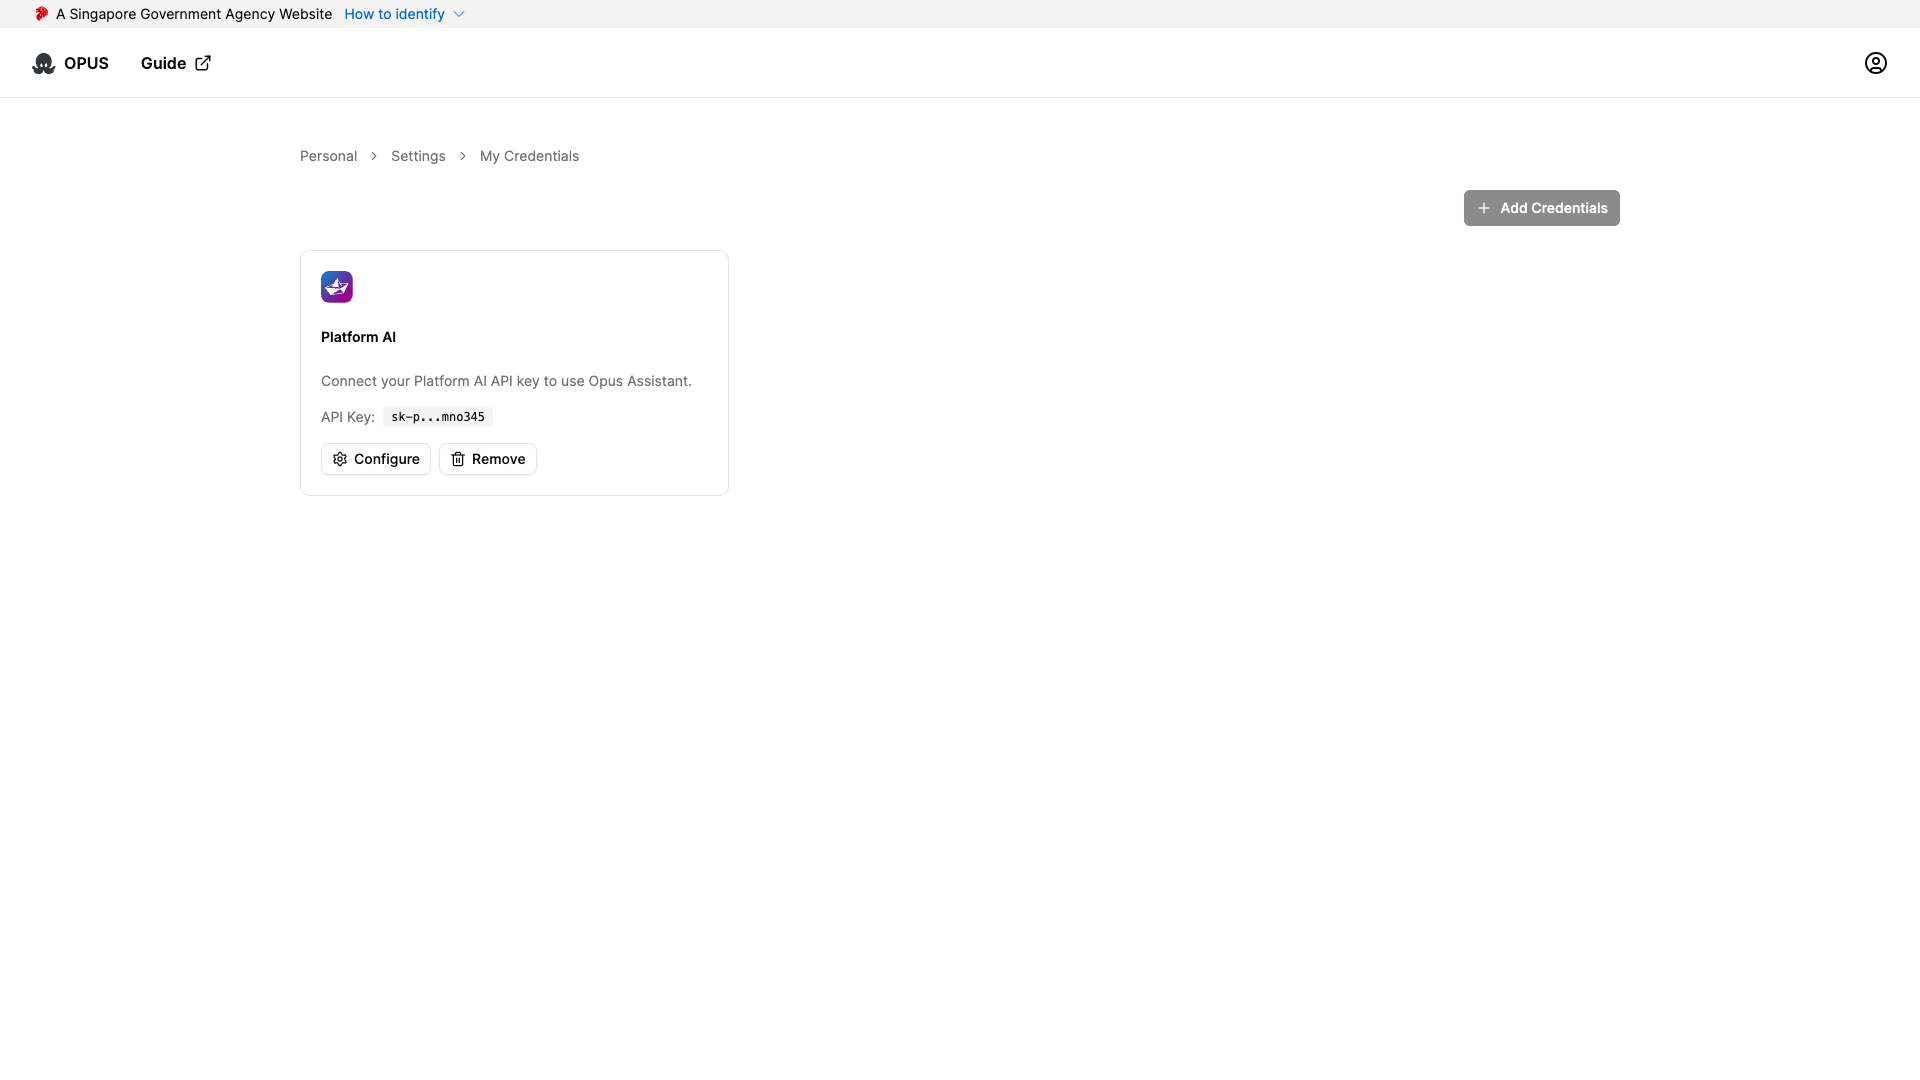Image resolution: width=1920 pixels, height=1080 pixels.
Task: Open the Guide link in header
Action: pyautogui.click(x=176, y=63)
